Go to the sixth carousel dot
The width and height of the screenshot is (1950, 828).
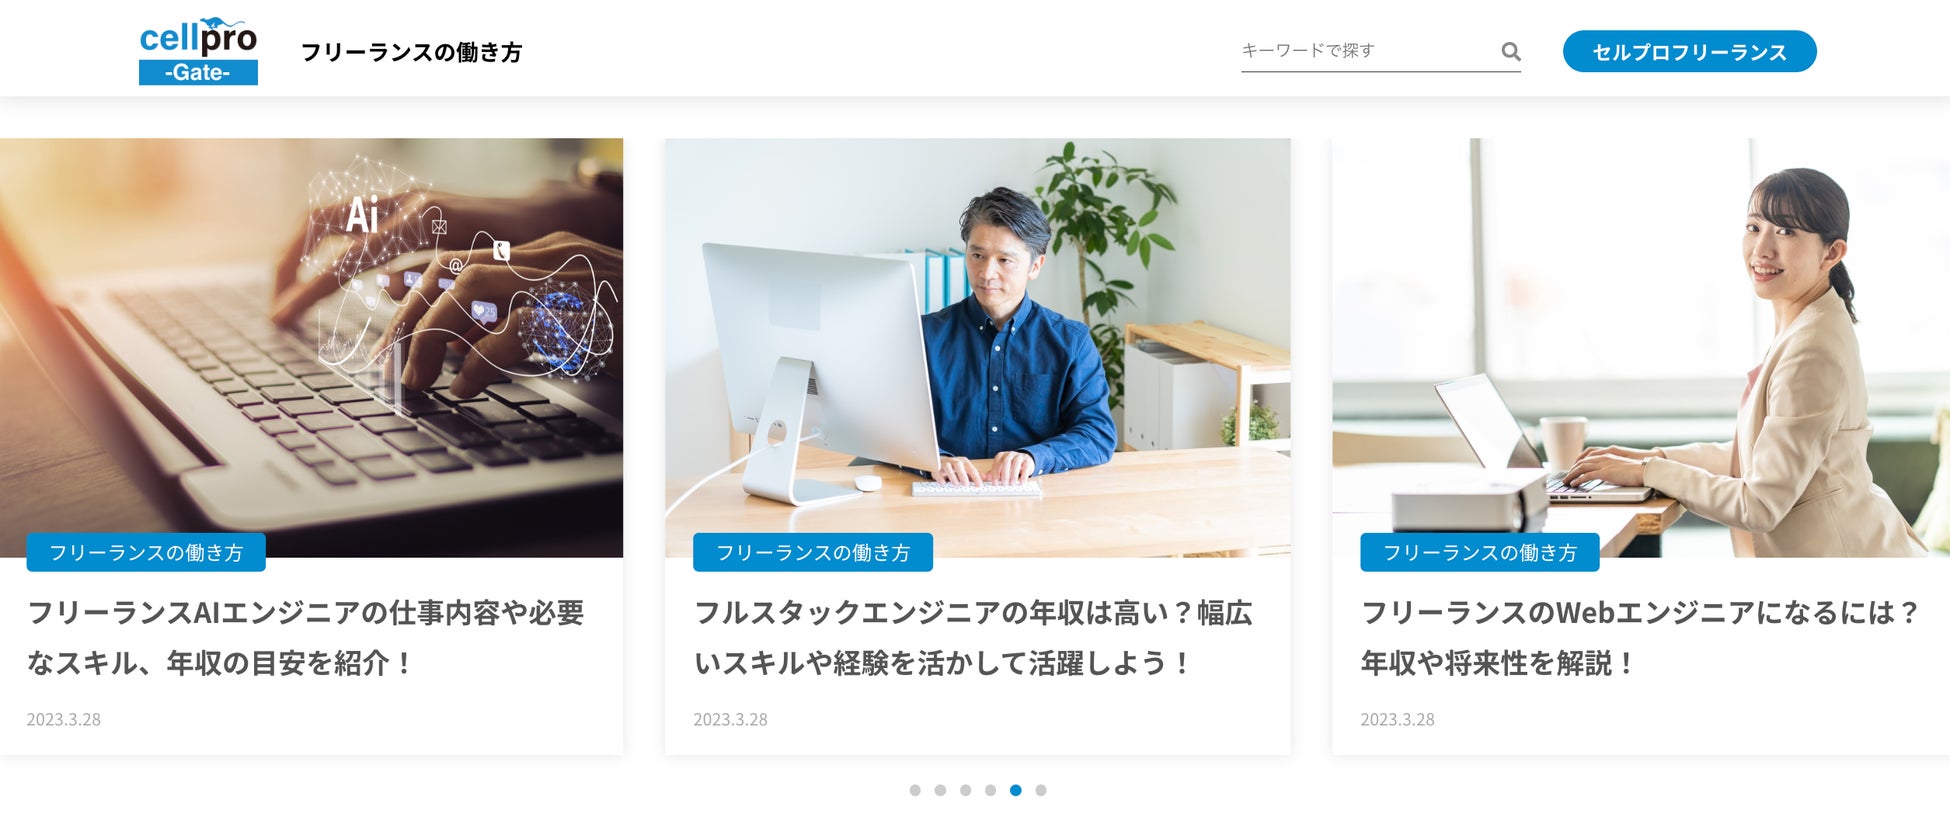tap(1041, 790)
